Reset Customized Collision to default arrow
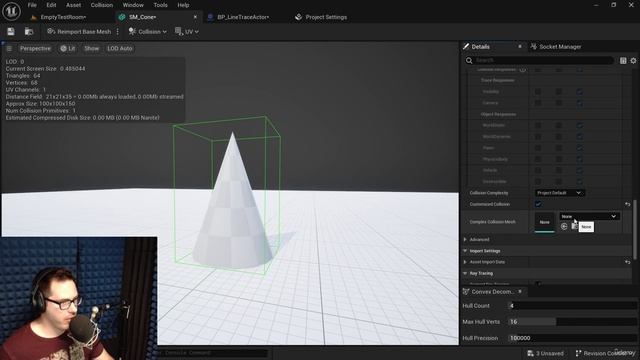 pos(627,204)
